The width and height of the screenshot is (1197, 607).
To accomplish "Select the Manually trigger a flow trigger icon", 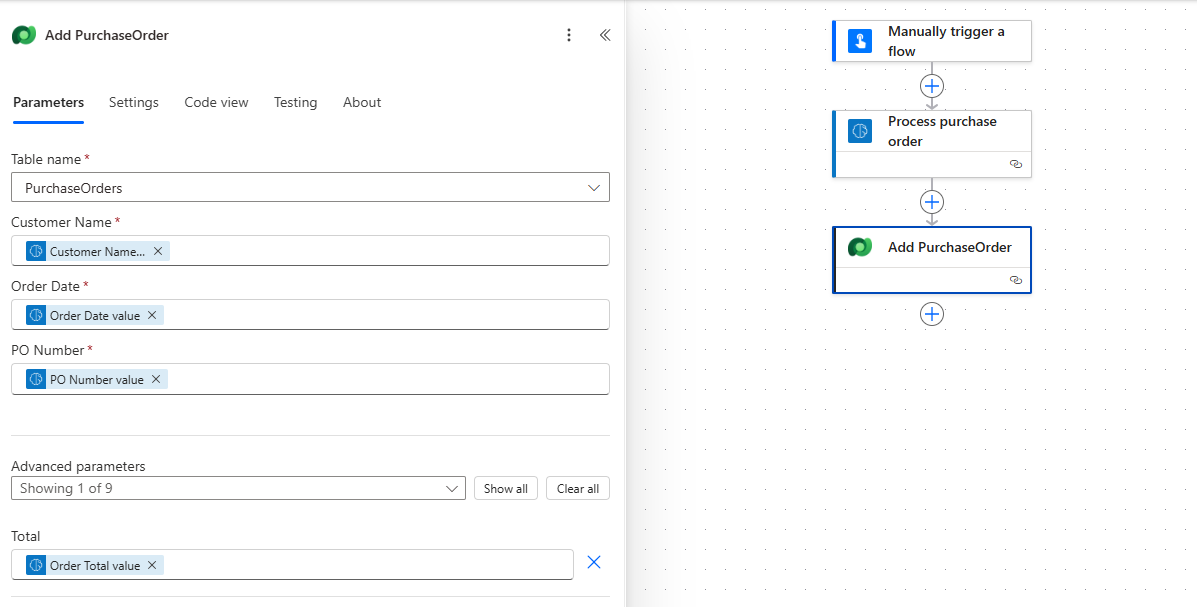I will [860, 41].
